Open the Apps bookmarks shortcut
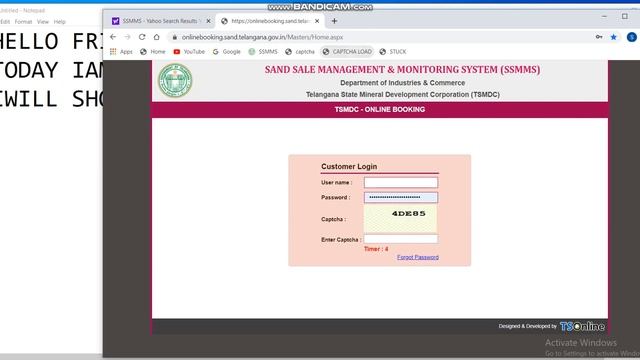This screenshot has height=360, width=640. [121, 52]
